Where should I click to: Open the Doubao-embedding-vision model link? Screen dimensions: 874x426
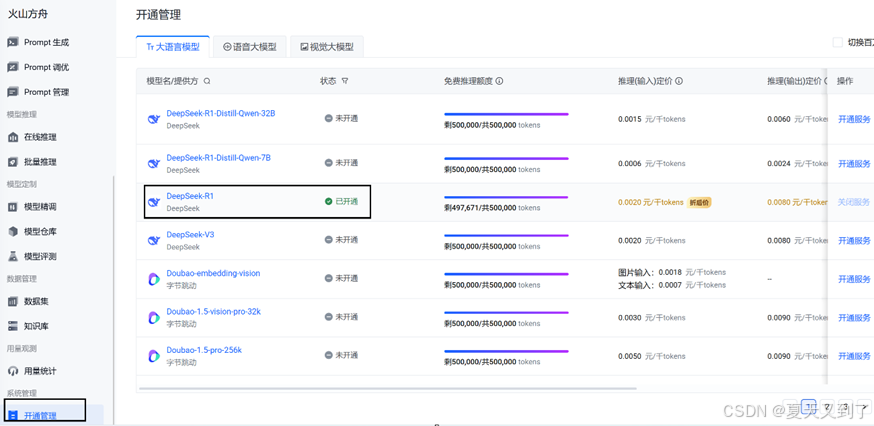click(x=213, y=273)
